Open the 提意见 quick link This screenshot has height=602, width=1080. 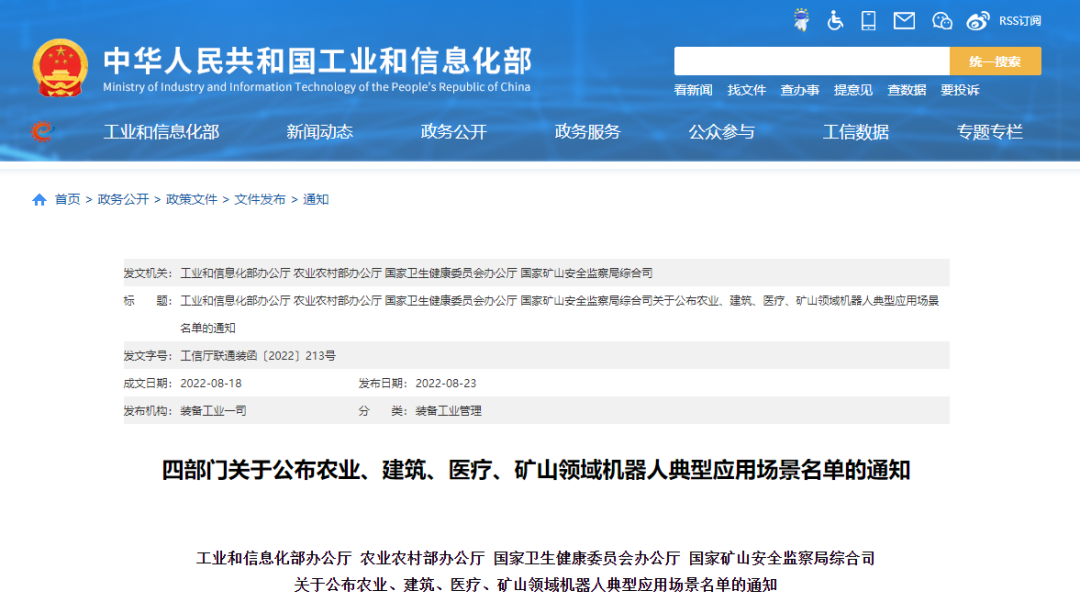click(853, 90)
